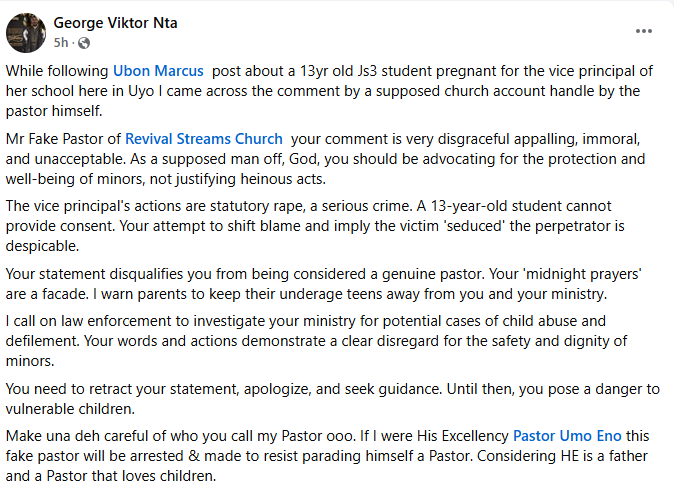Click the globe public audience icon
Viewport: 674px width, 492px height.
[x=83, y=42]
